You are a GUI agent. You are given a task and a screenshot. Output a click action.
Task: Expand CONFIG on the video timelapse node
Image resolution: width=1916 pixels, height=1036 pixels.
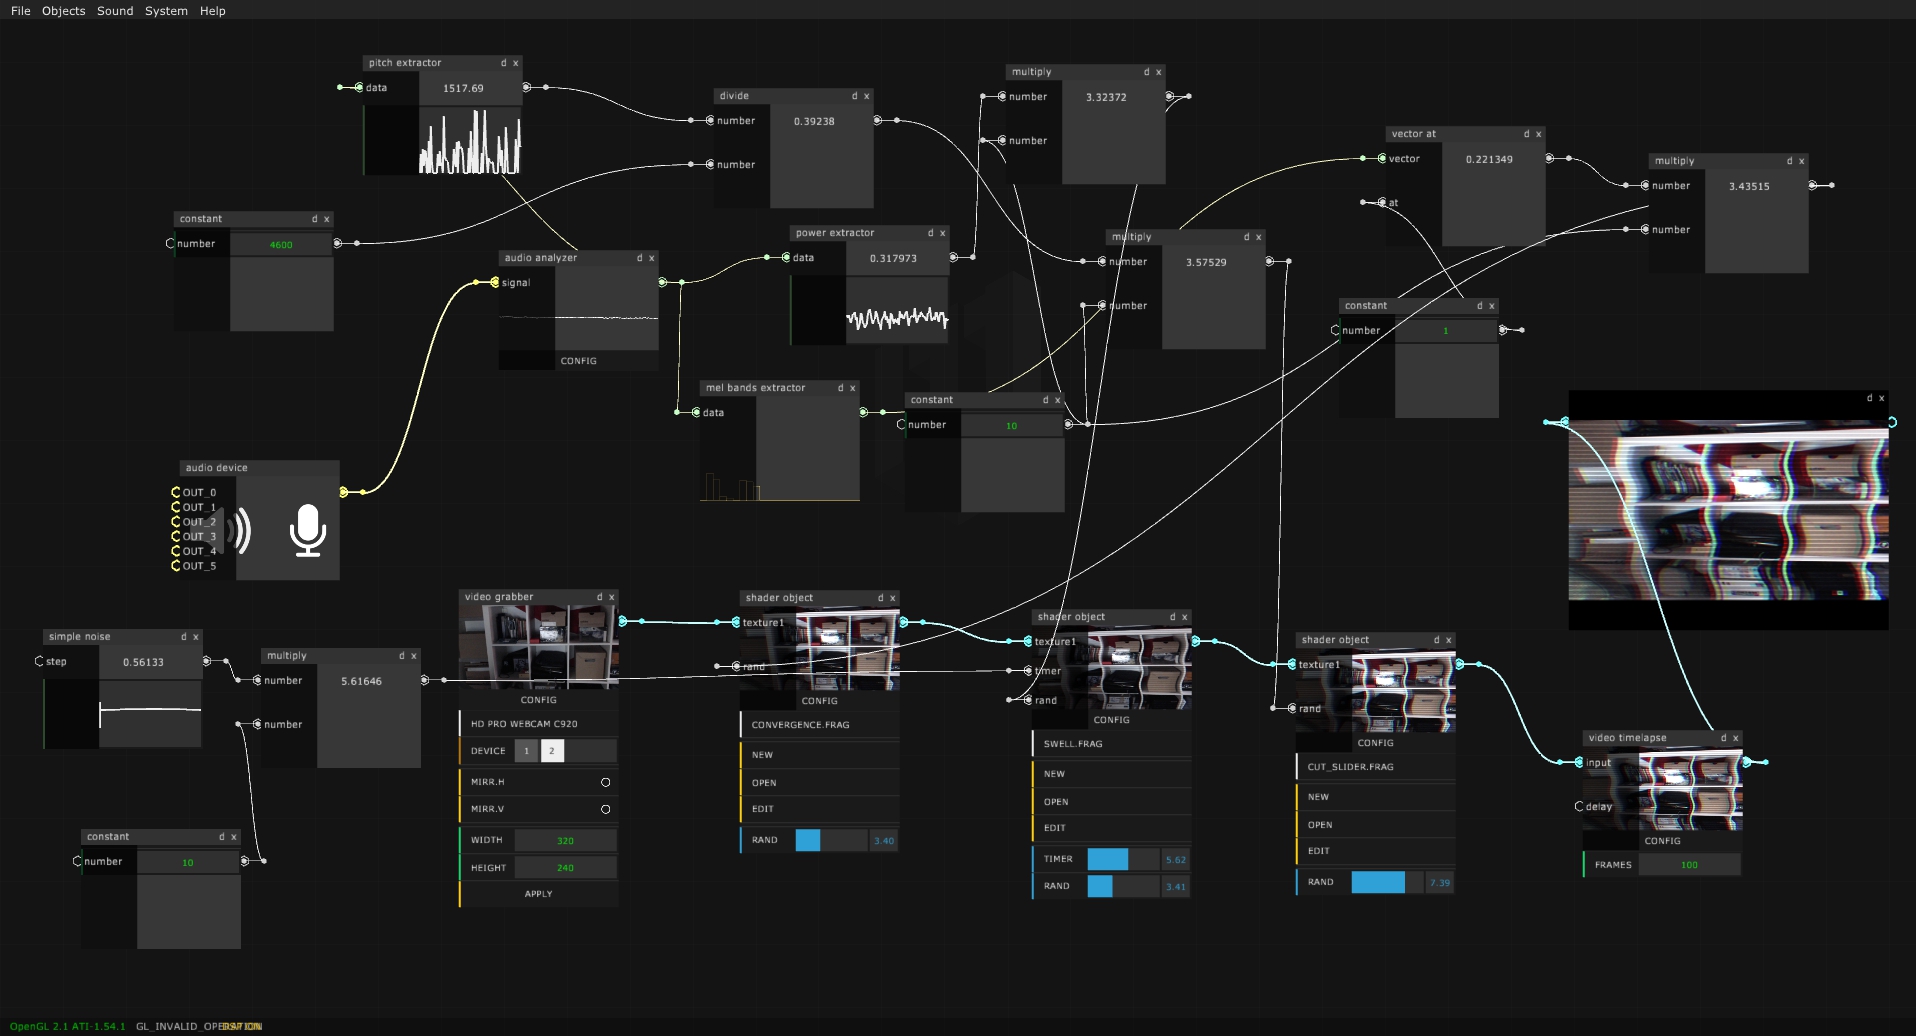(1661, 841)
